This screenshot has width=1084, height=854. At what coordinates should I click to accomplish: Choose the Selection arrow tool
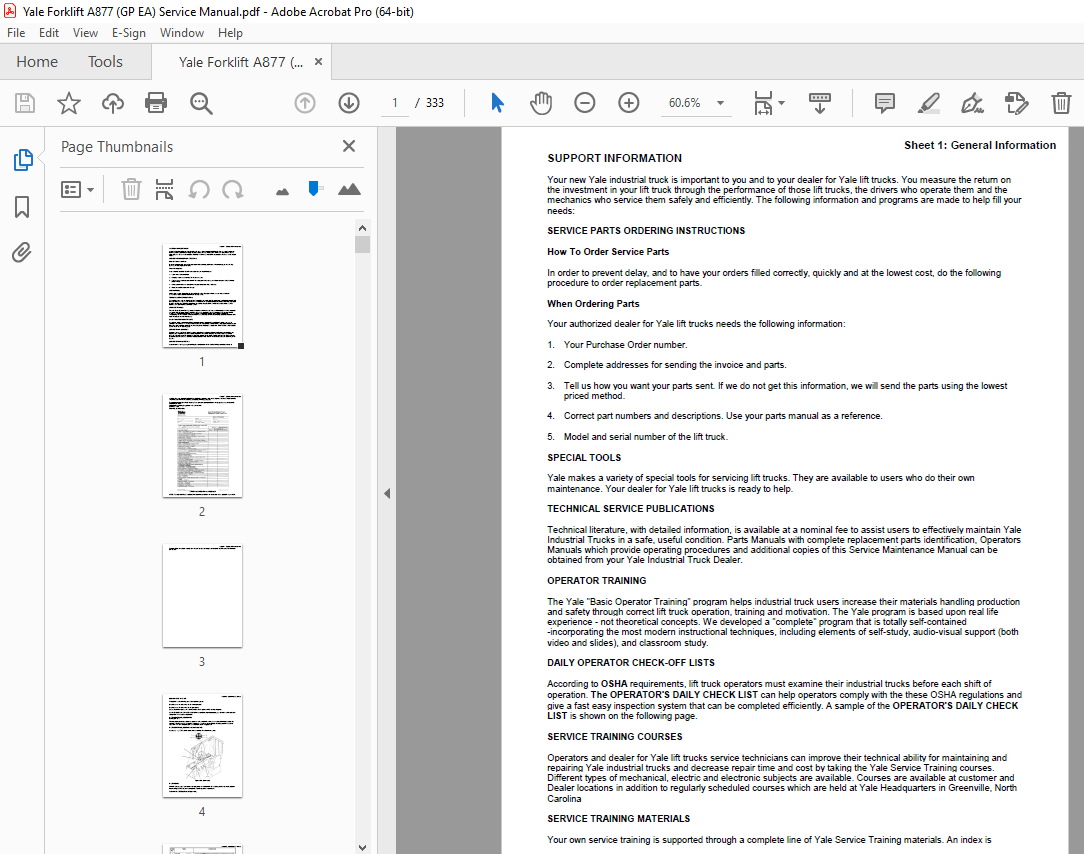497,103
